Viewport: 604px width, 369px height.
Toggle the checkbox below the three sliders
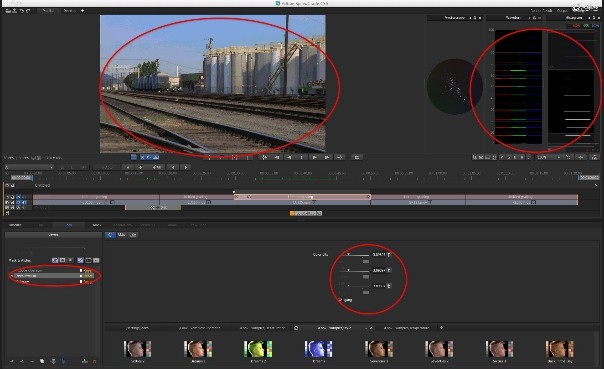pos(340,300)
